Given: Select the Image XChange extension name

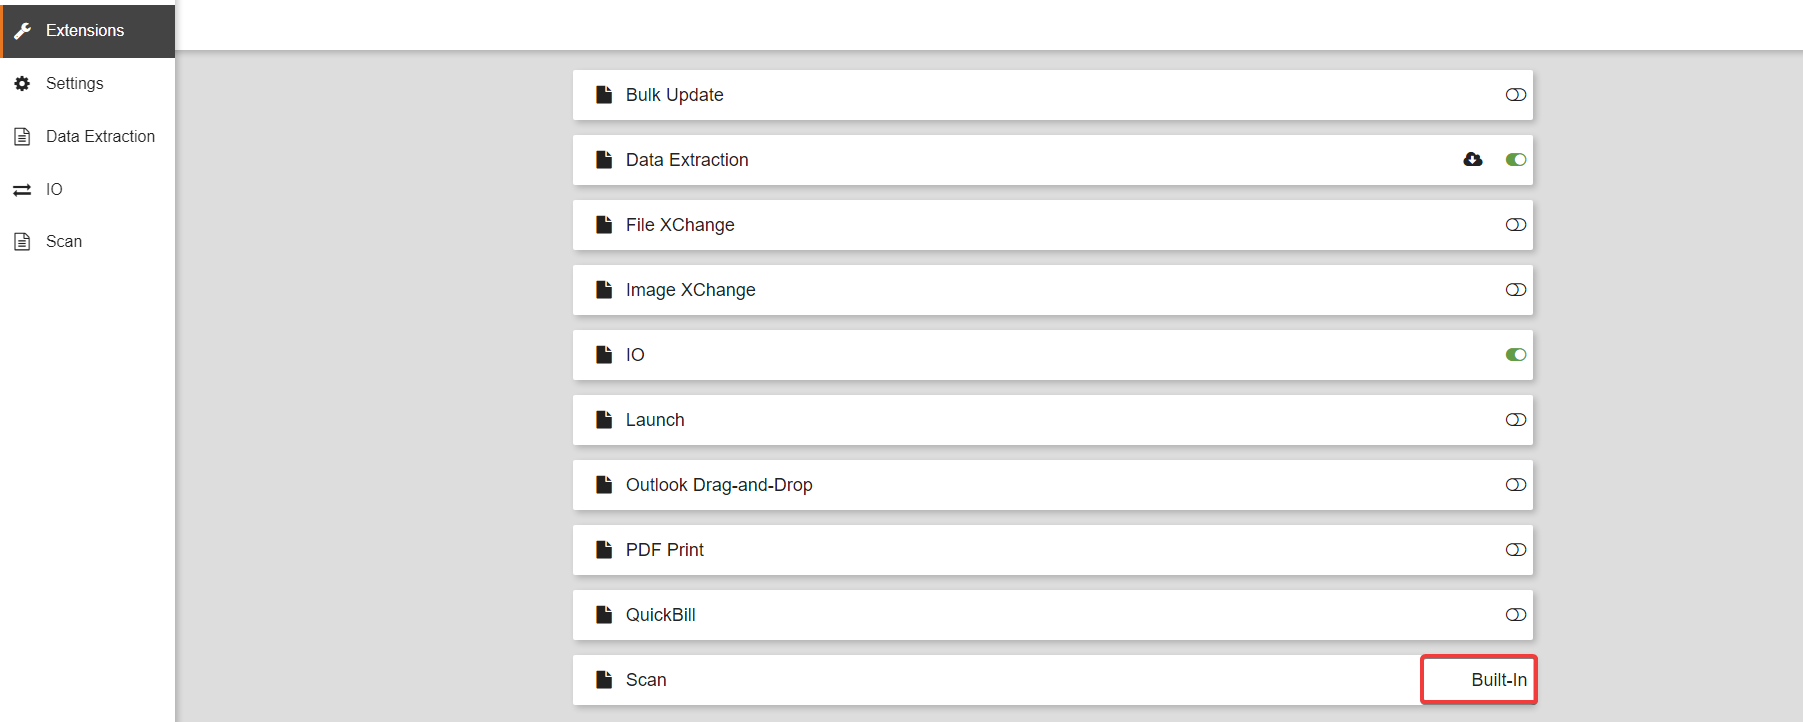Looking at the screenshot, I should [690, 290].
